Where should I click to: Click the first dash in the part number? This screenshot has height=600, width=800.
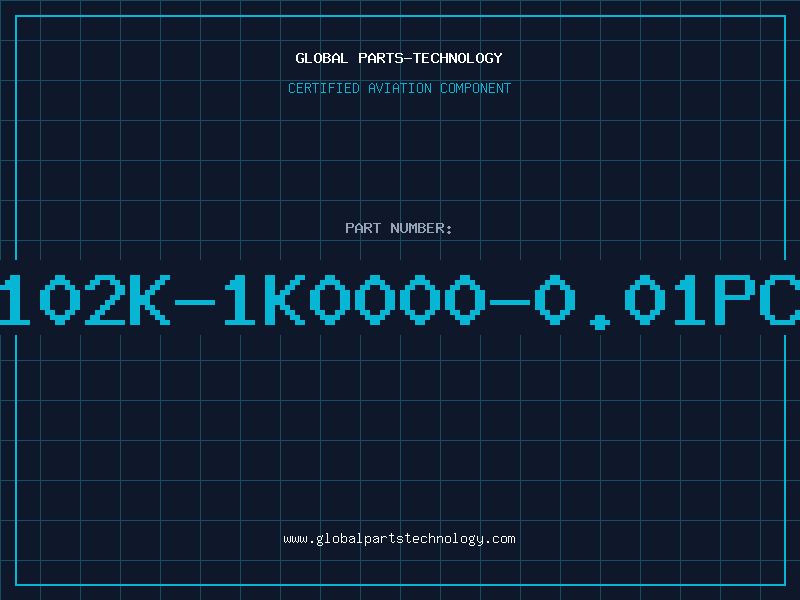(x=195, y=303)
